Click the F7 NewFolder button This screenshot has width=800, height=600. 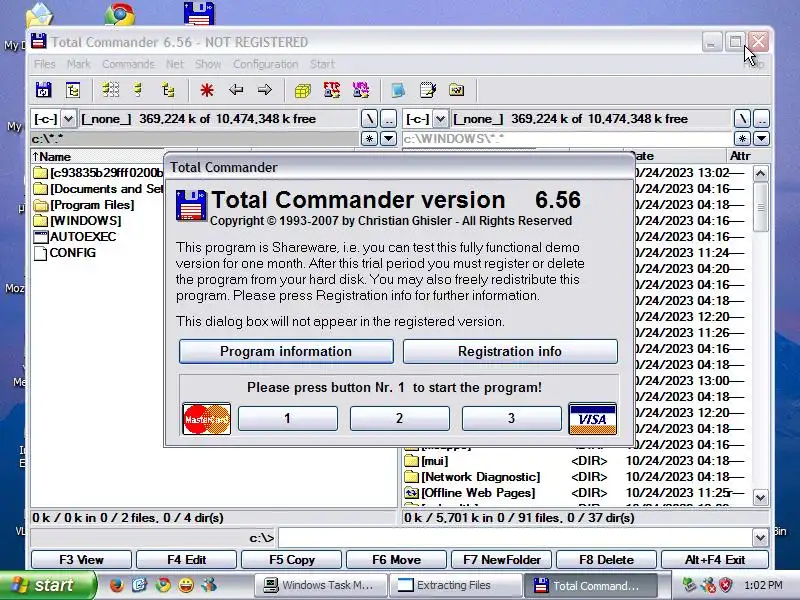click(502, 560)
